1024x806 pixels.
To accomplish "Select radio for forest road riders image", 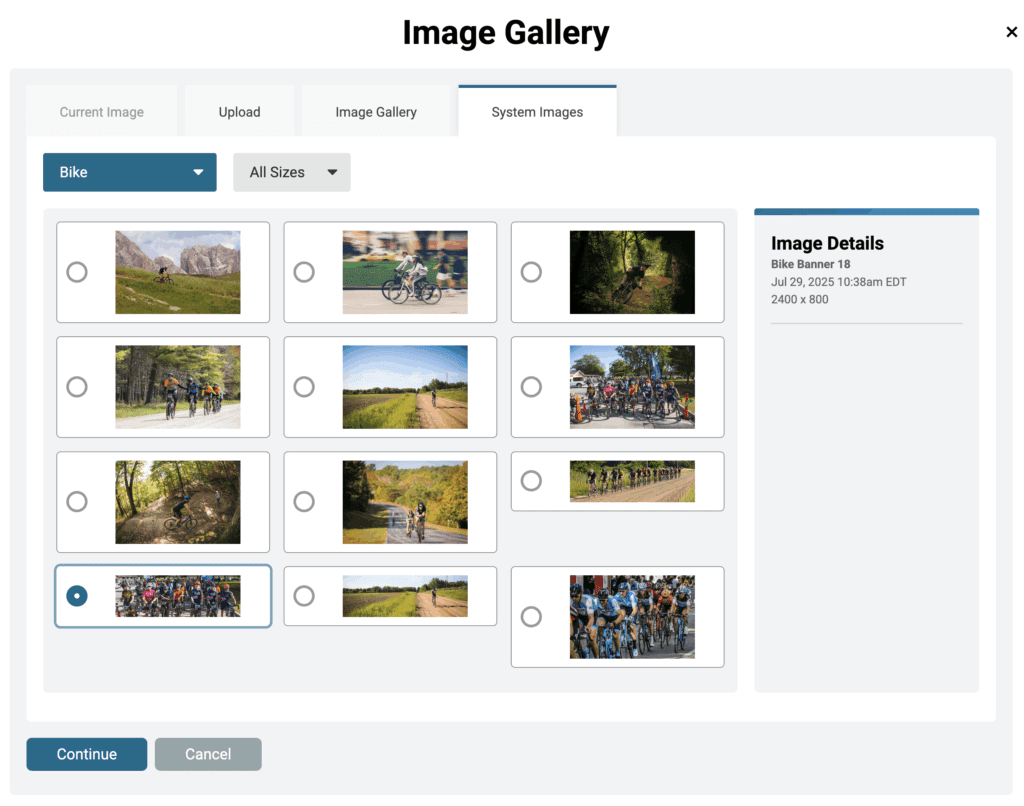I will click(77, 387).
